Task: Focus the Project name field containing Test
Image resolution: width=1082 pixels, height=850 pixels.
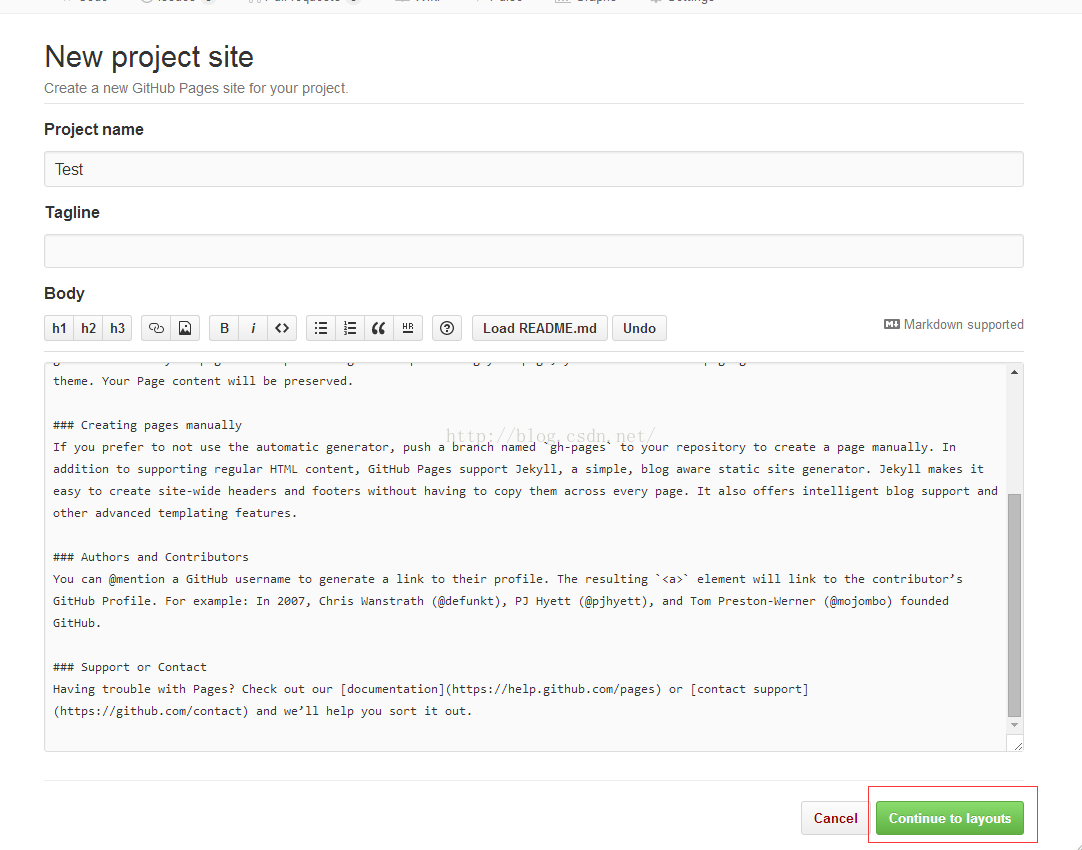Action: point(533,169)
